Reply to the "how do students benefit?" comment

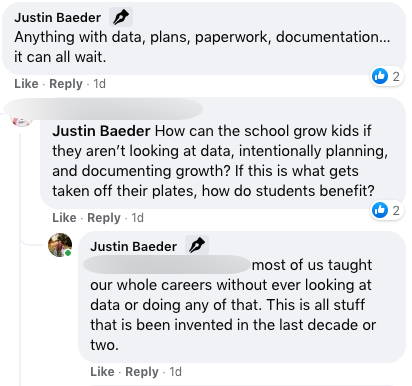(104, 218)
